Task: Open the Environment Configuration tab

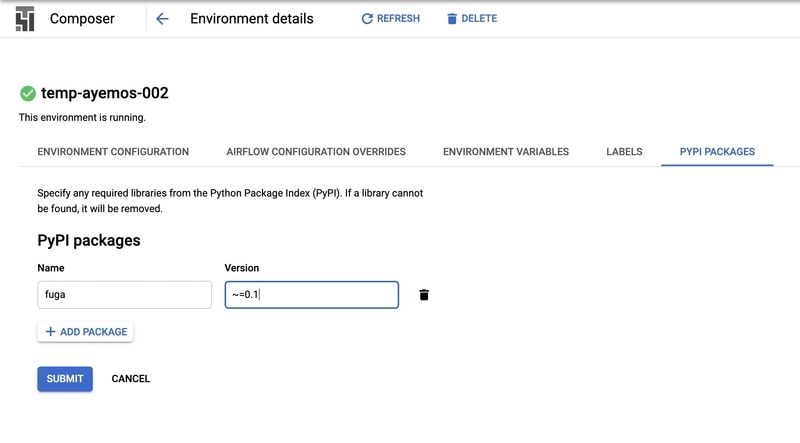Action: tap(113, 152)
